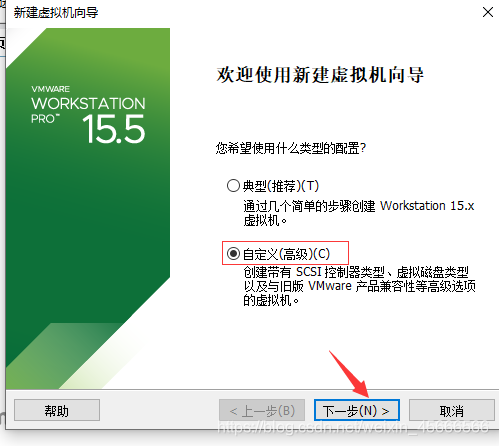Click the 下一步(N) > button

click(x=357, y=410)
